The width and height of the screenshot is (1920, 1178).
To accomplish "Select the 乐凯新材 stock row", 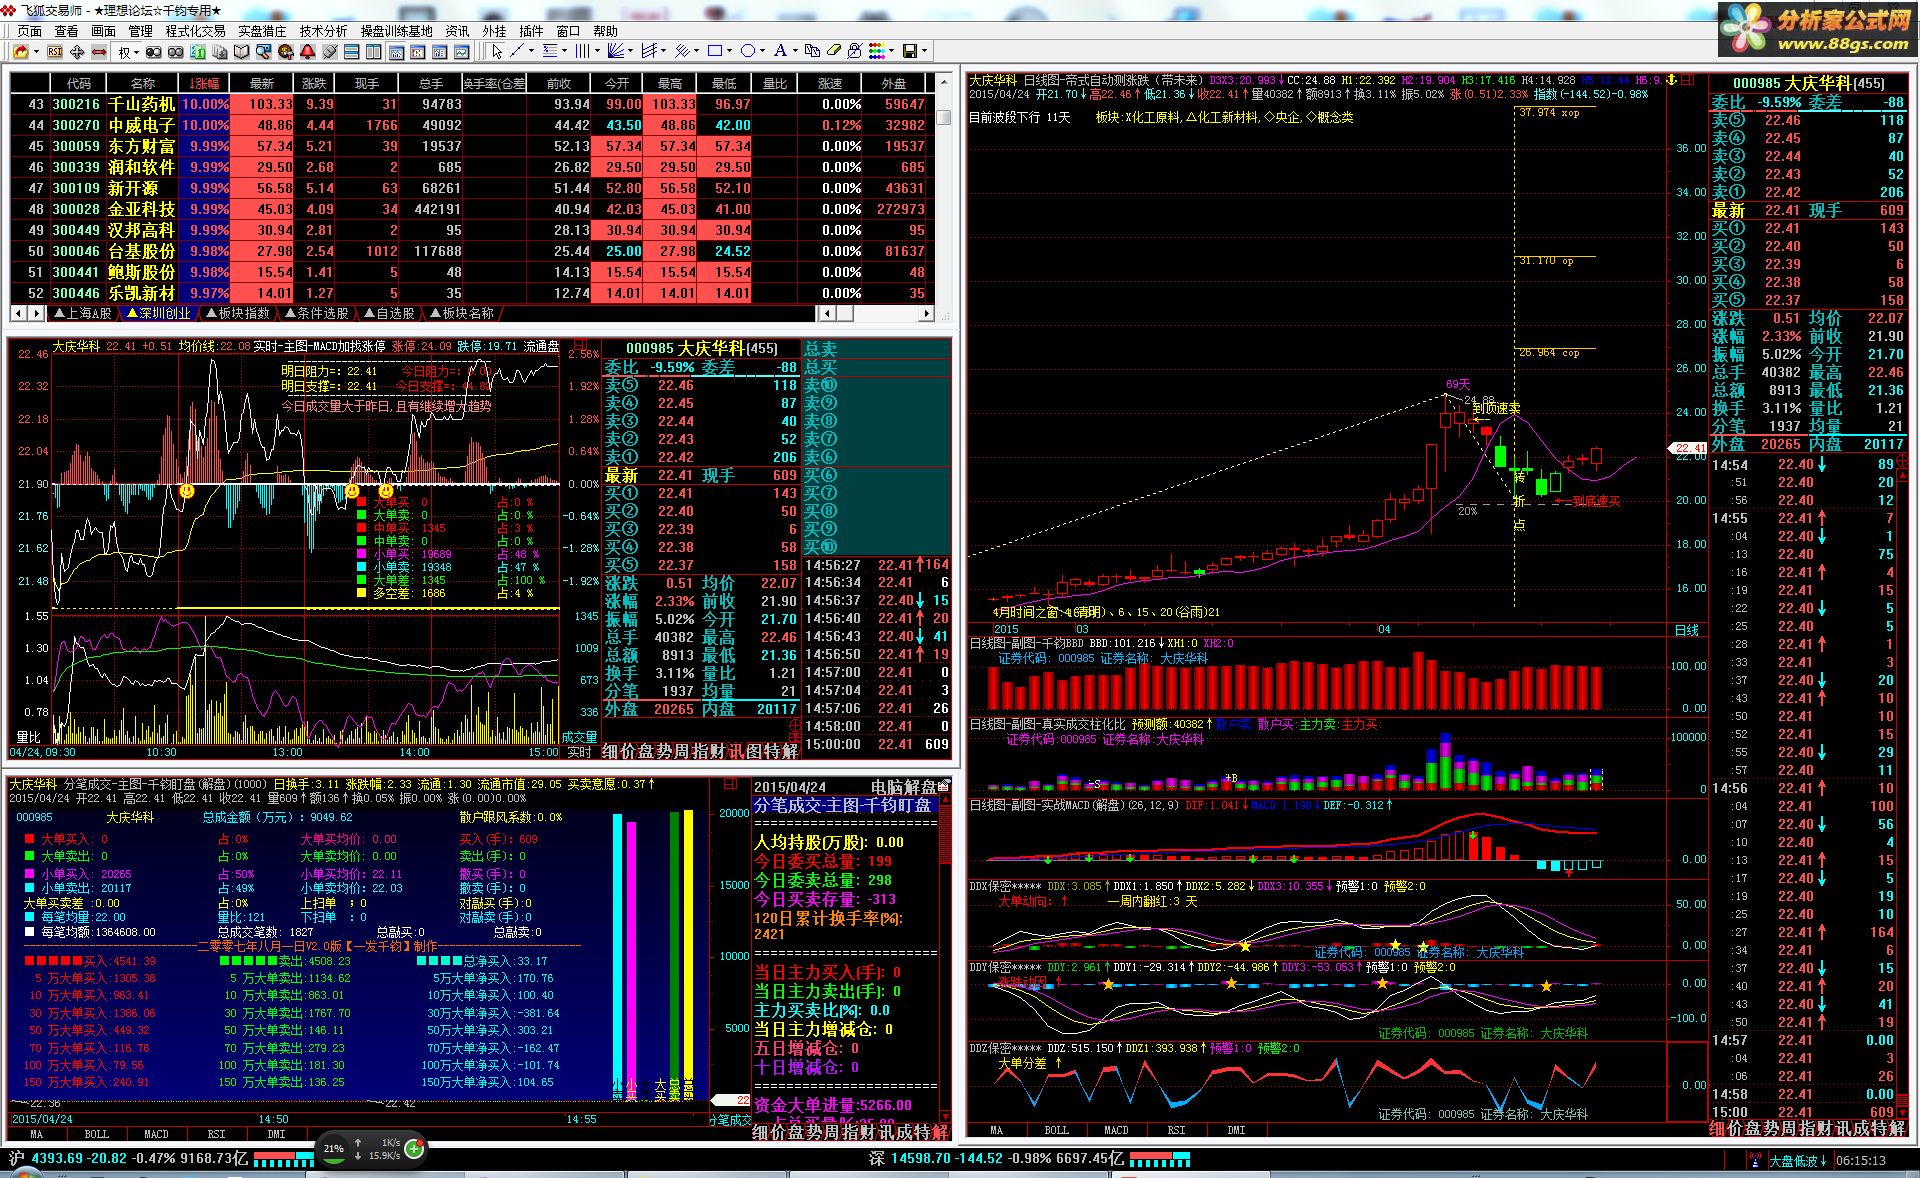I will pos(471,293).
